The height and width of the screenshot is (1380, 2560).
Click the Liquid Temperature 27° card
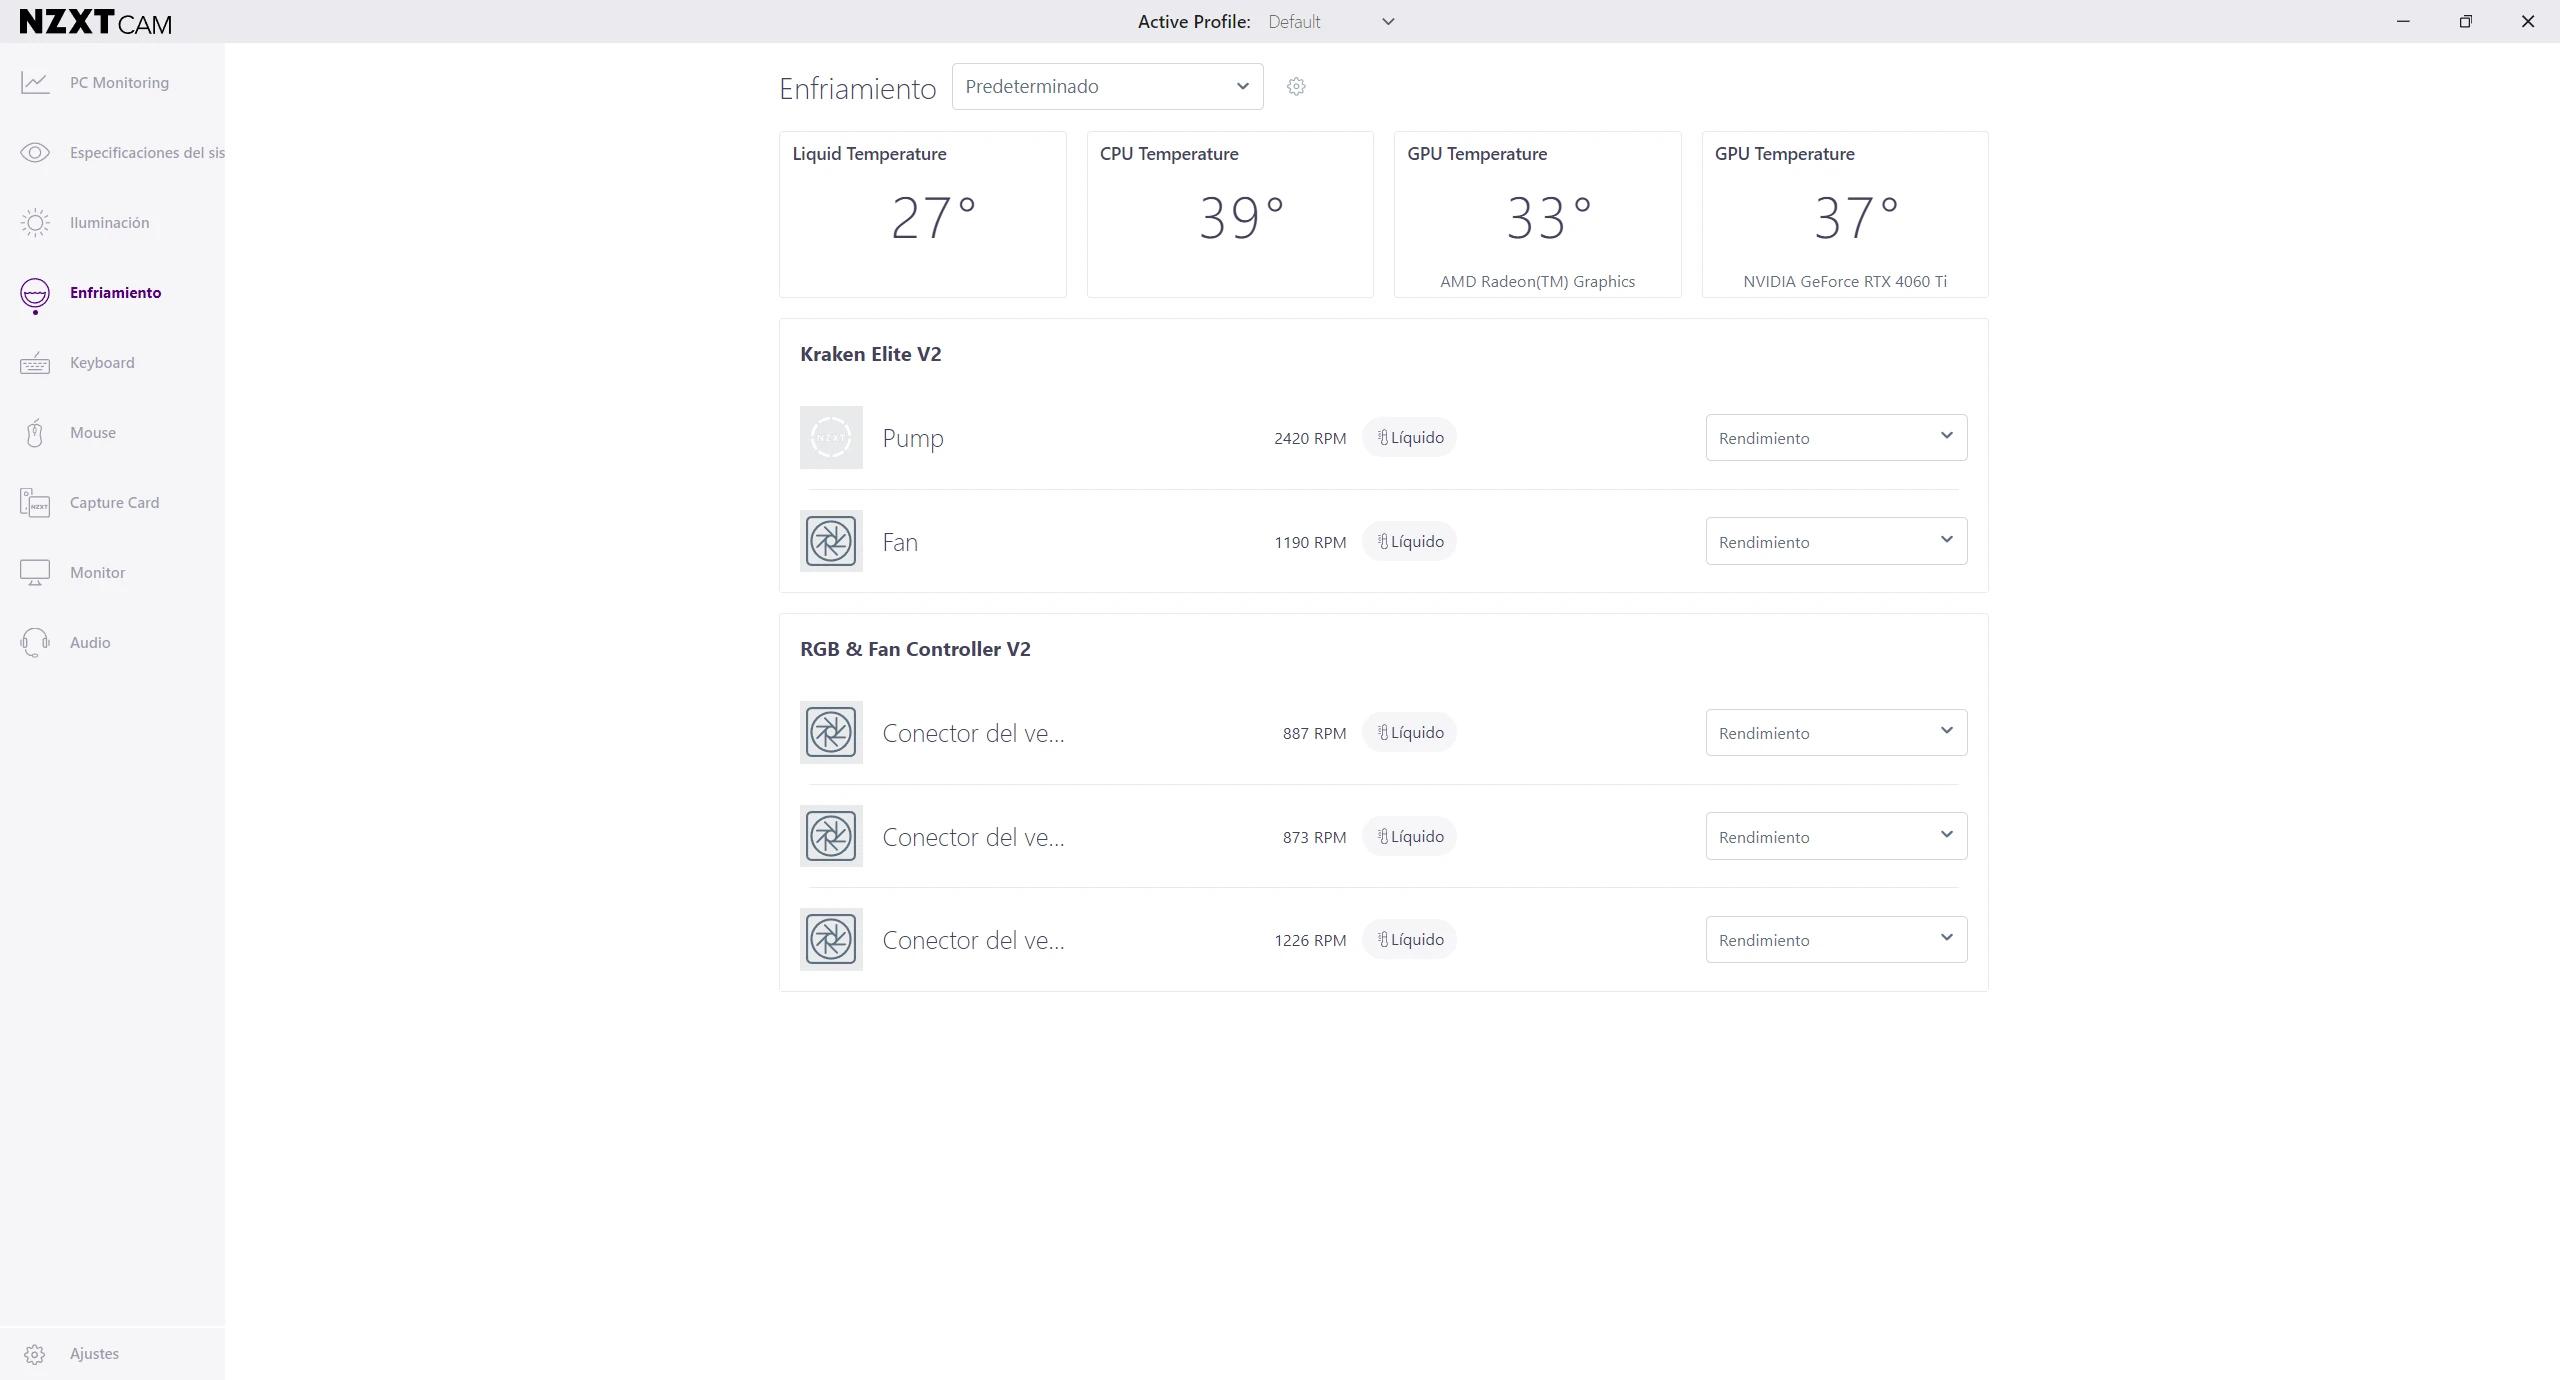[x=922, y=214]
